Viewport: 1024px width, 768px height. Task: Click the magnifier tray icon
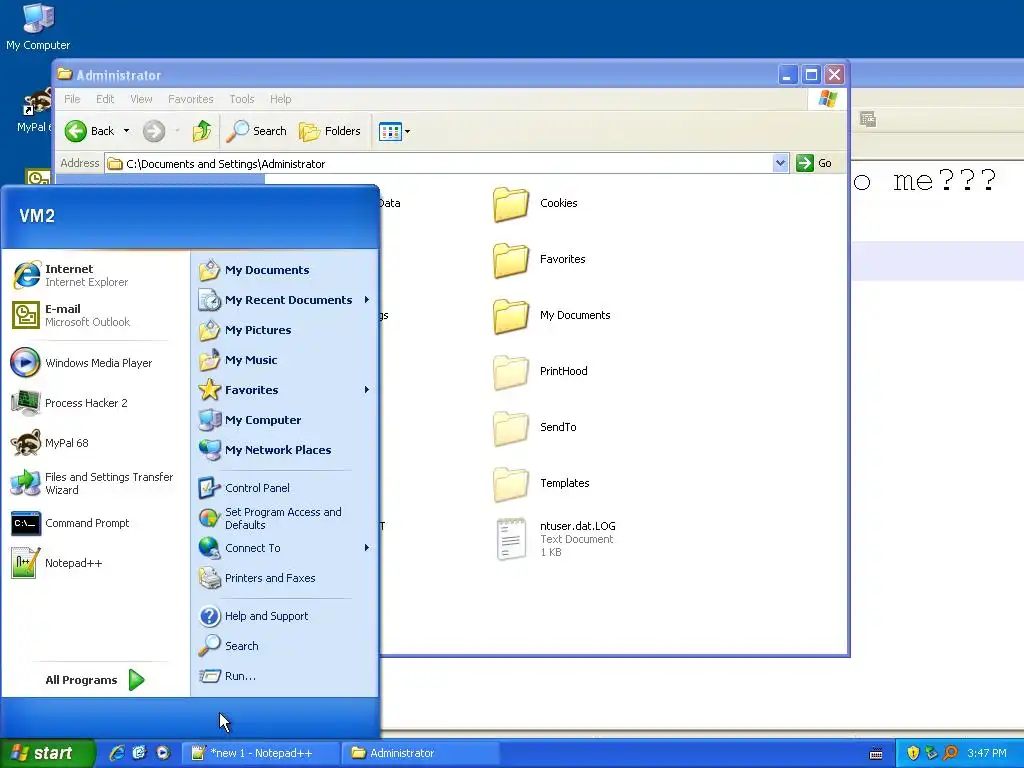[950, 753]
